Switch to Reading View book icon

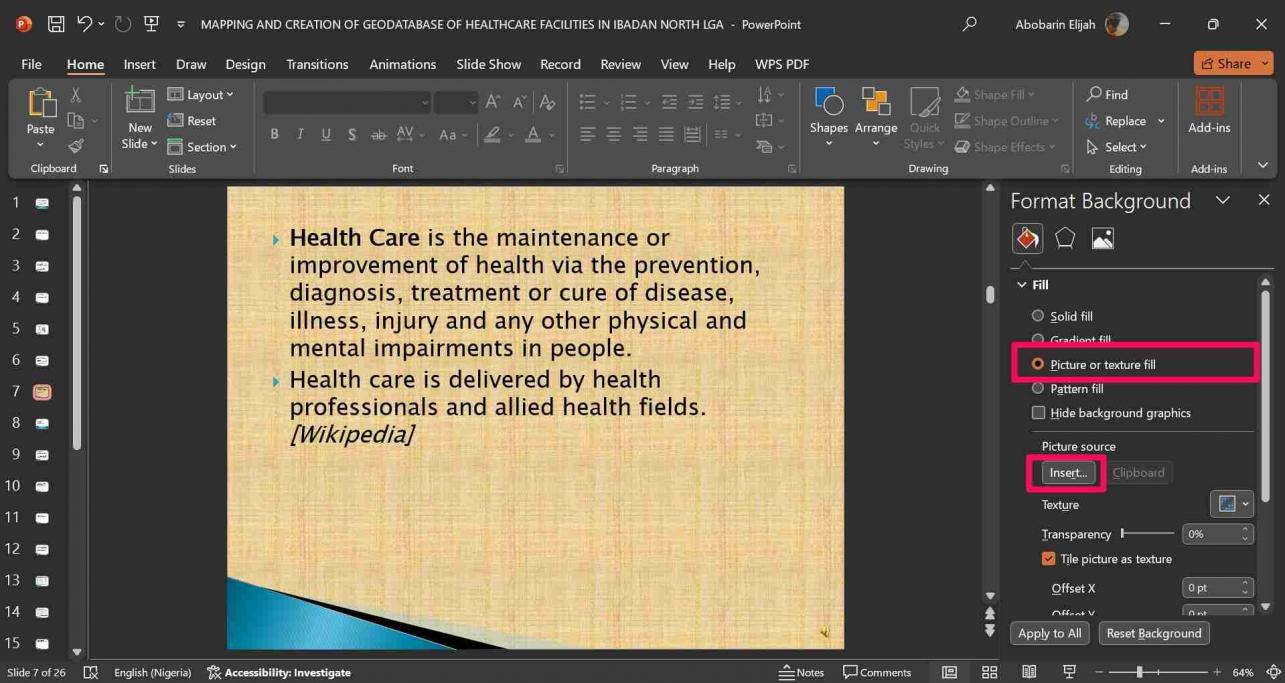pyautogui.click(x=1029, y=672)
